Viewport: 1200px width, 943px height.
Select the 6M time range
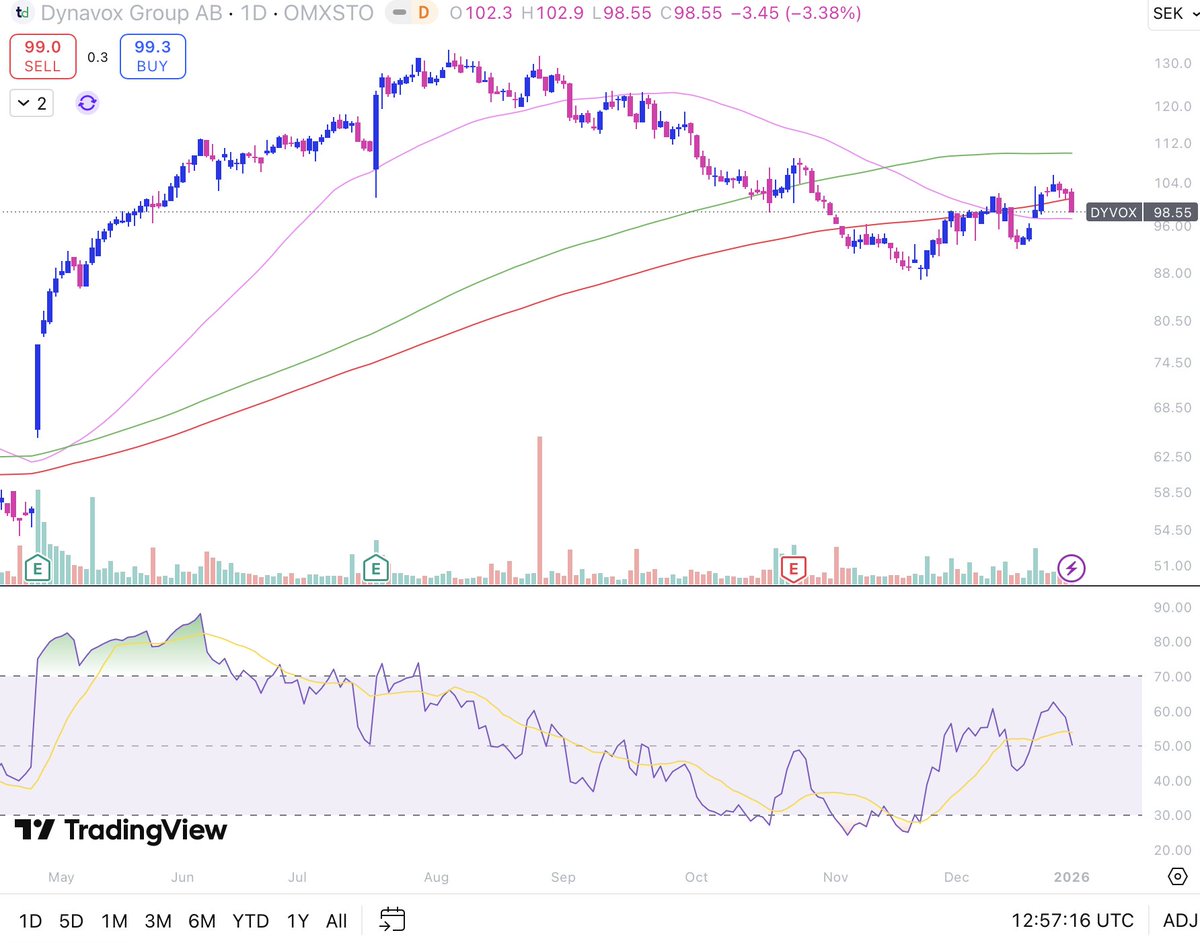coord(202,920)
